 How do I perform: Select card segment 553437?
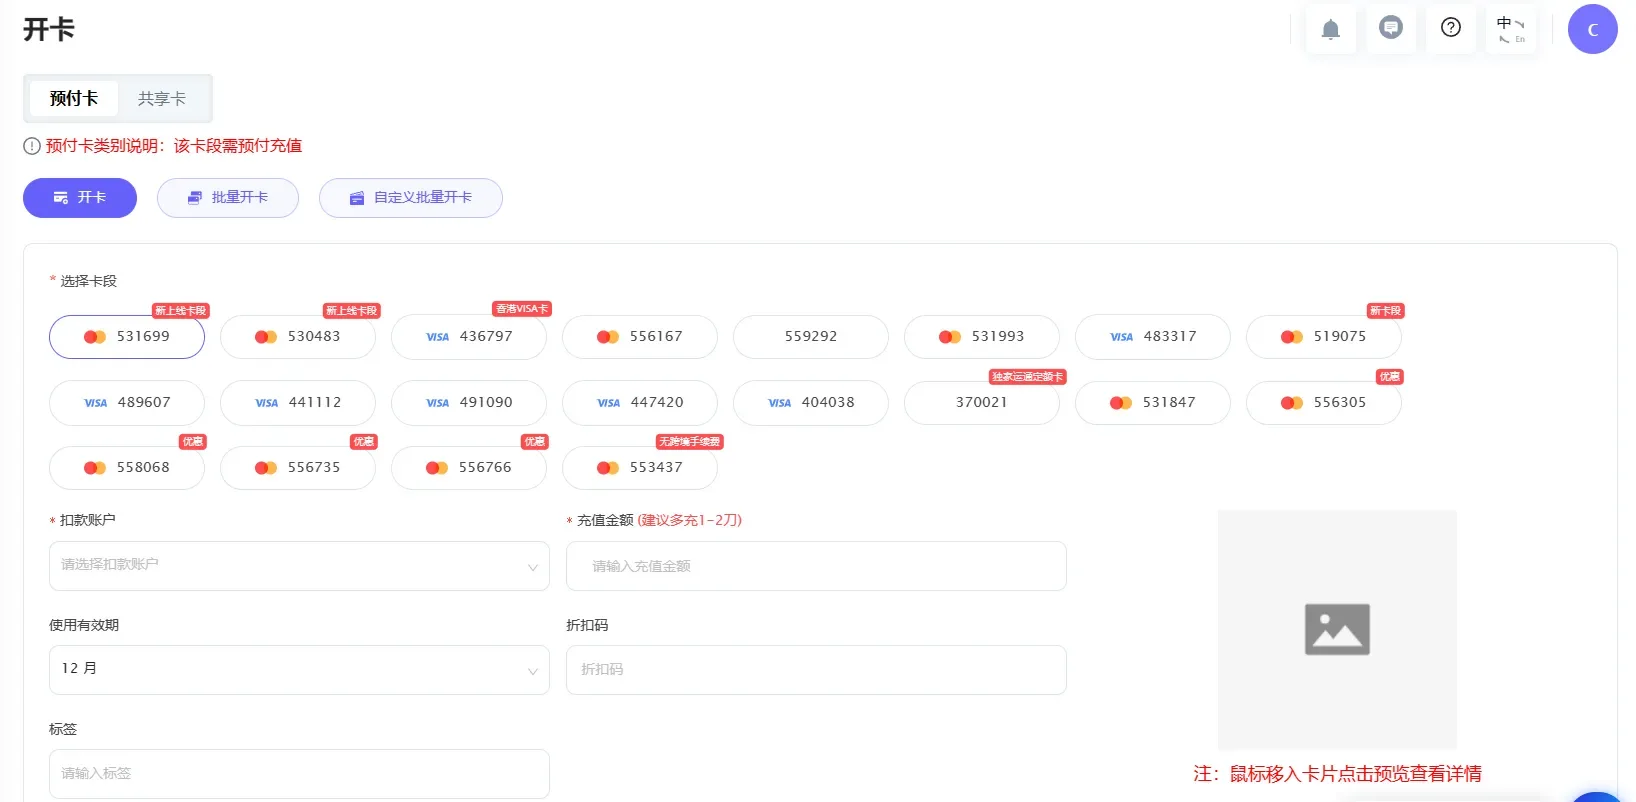tap(640, 468)
